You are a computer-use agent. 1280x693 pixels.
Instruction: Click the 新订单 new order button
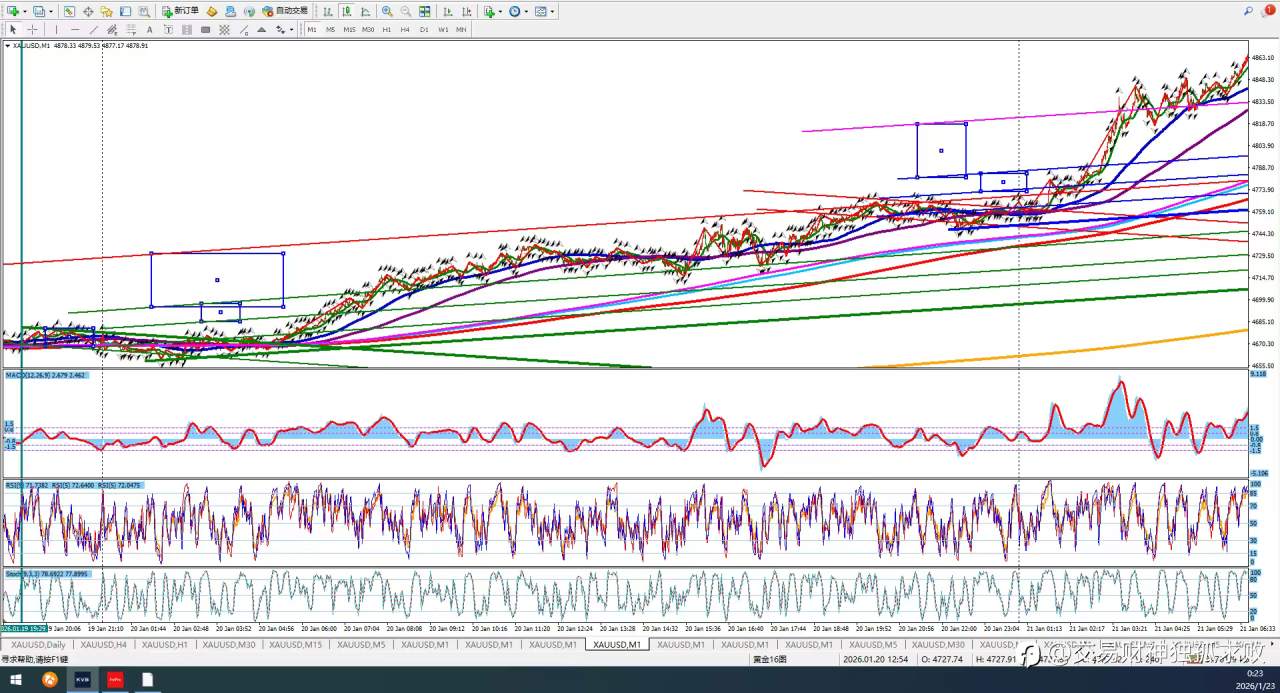[180, 11]
